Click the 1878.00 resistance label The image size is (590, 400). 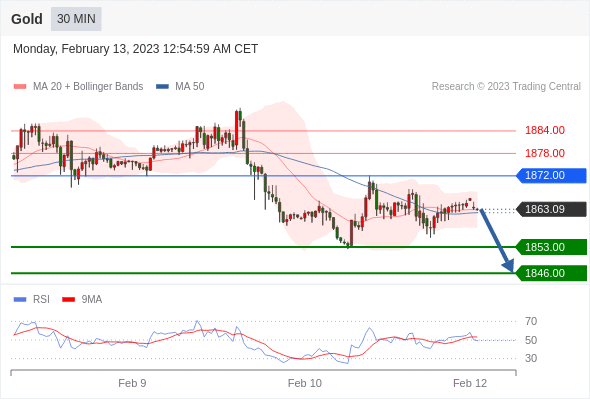click(x=545, y=154)
